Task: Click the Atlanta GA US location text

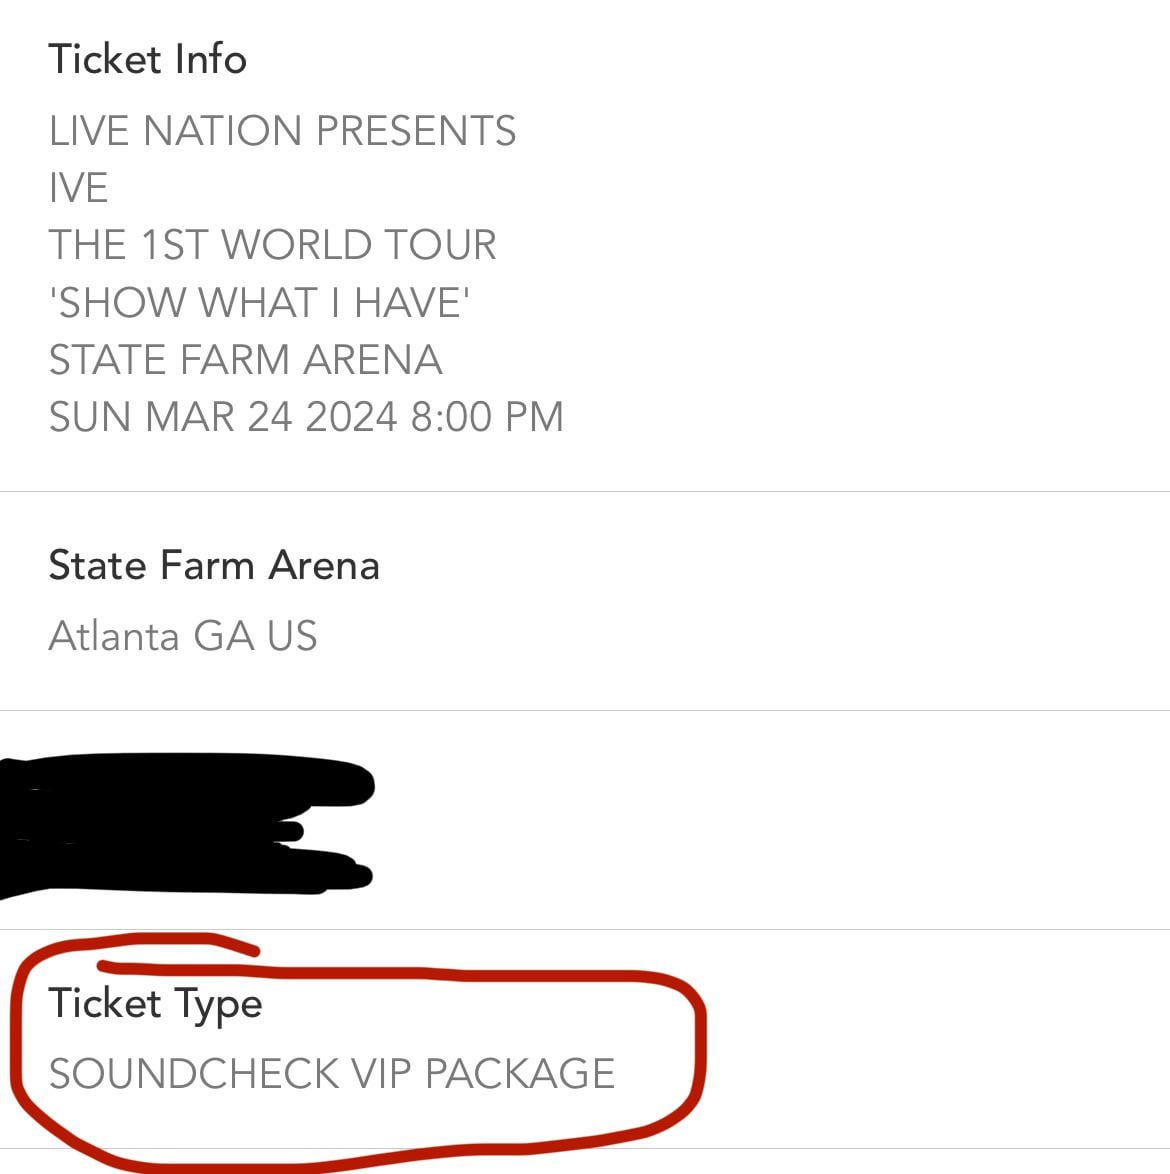Action: pyautogui.click(x=183, y=636)
